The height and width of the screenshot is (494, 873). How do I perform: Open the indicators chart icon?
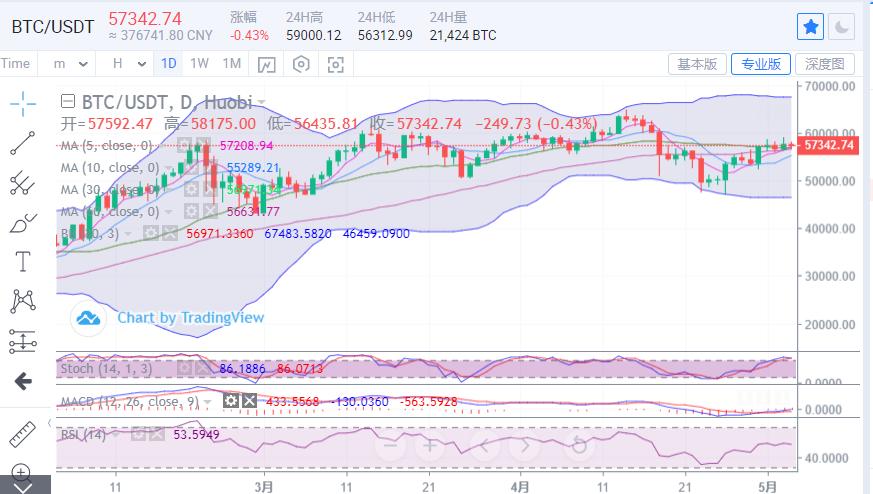point(266,65)
